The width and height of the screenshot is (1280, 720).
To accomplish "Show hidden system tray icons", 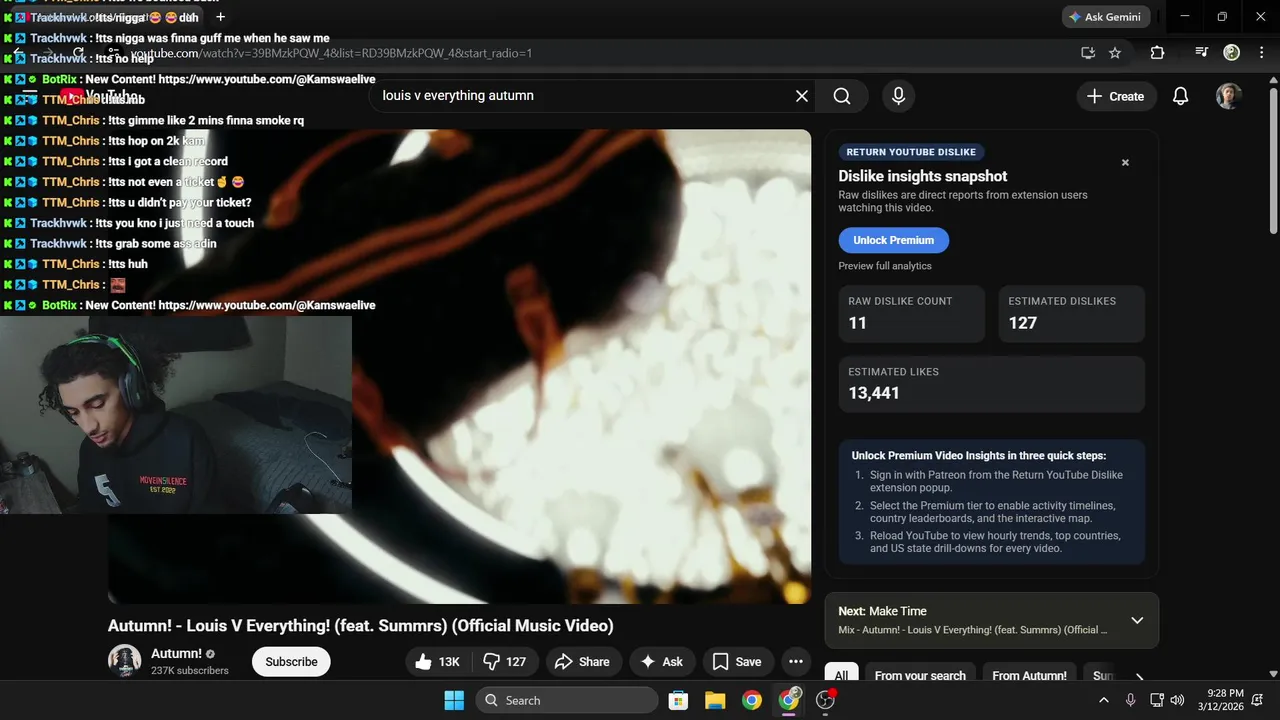I will coord(1104,700).
